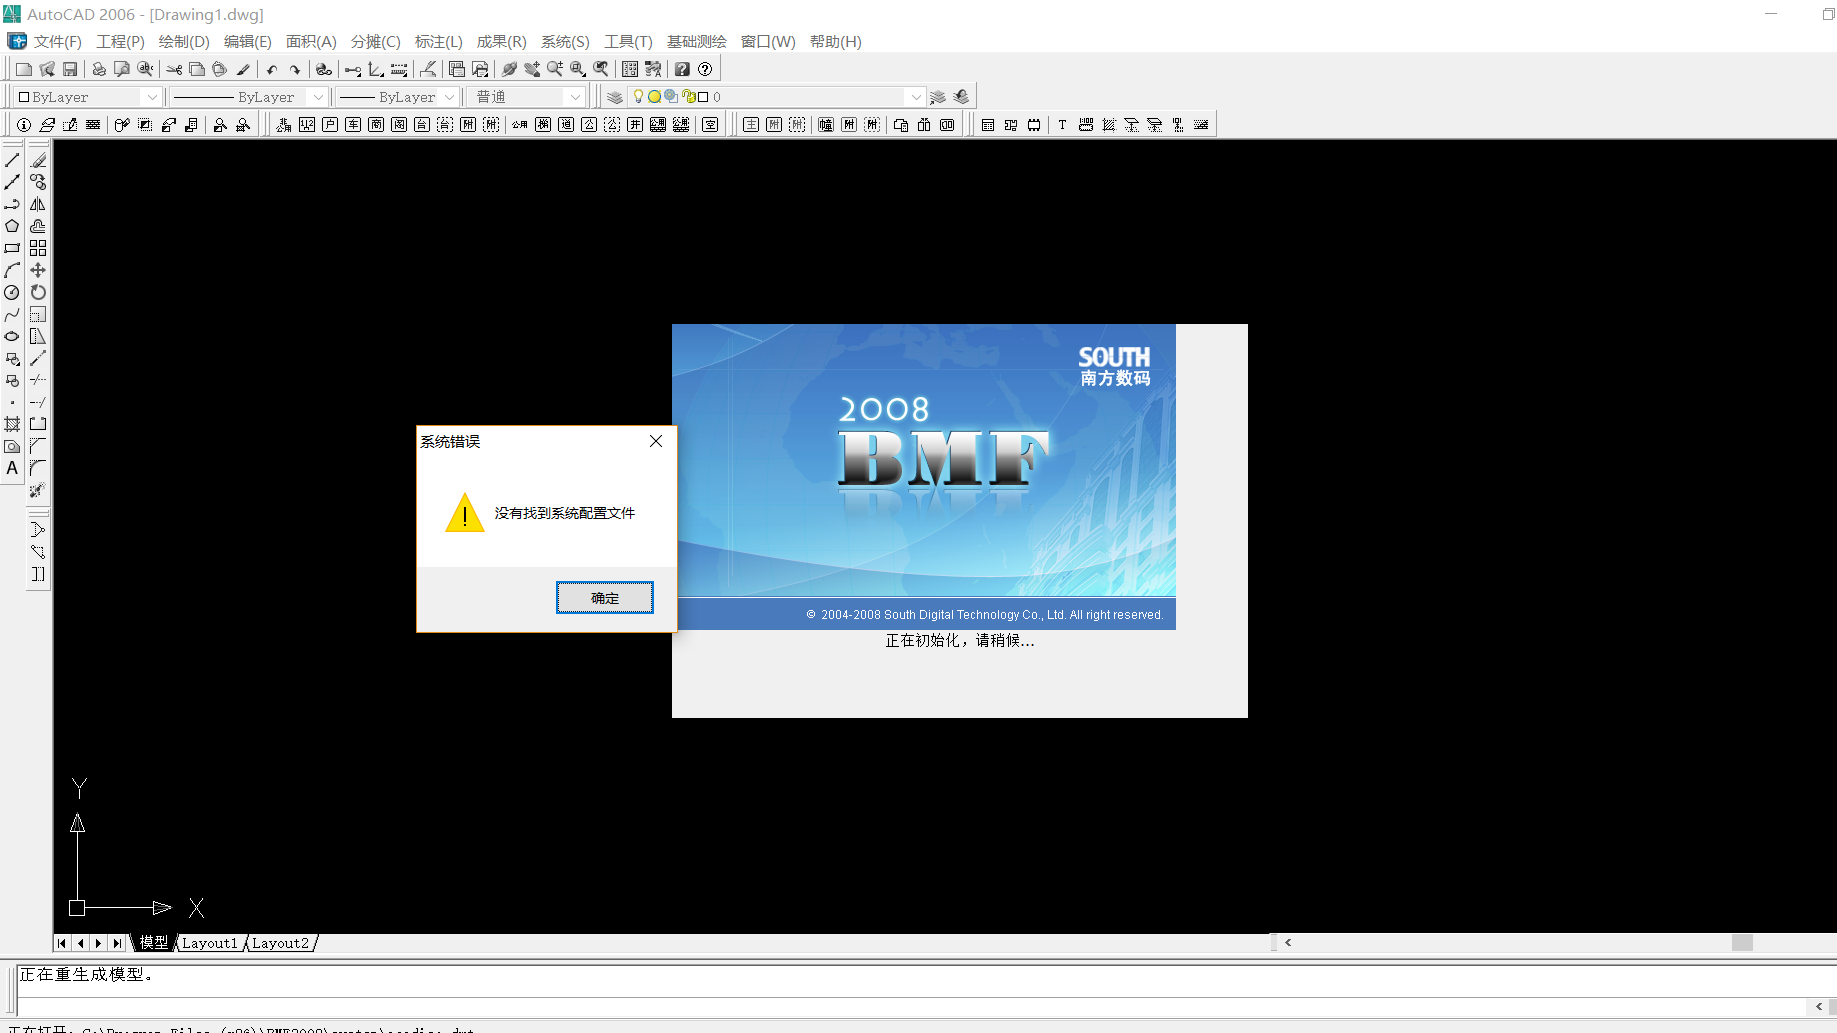Select the Spline curve tool
This screenshot has height=1033, width=1837.
pyautogui.click(x=12, y=314)
